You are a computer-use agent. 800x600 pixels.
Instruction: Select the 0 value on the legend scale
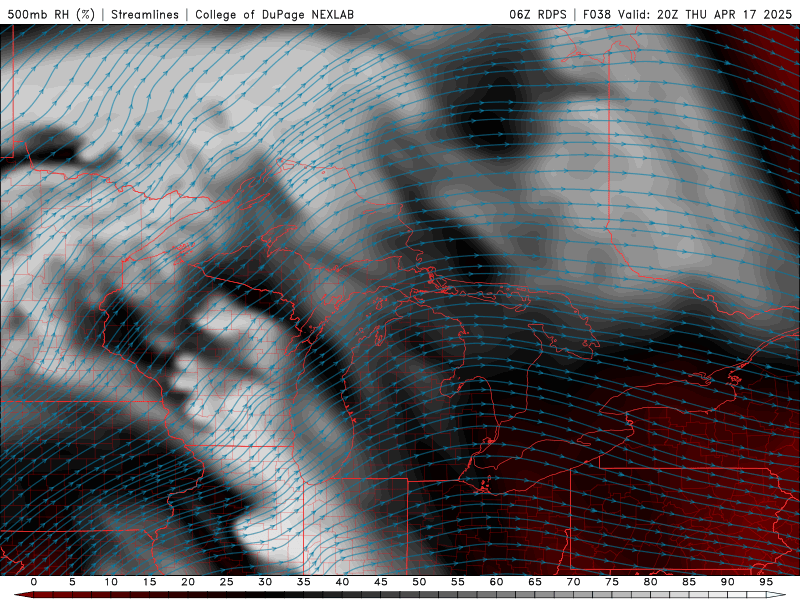tap(34, 582)
